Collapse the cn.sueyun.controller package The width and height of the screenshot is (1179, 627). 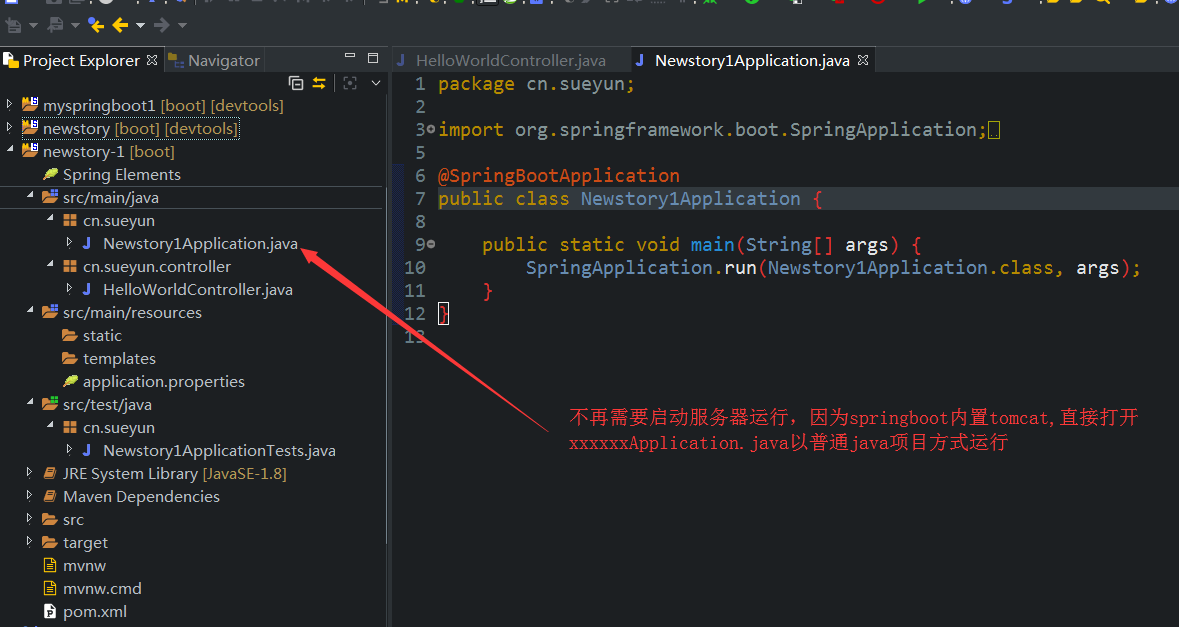pos(50,265)
